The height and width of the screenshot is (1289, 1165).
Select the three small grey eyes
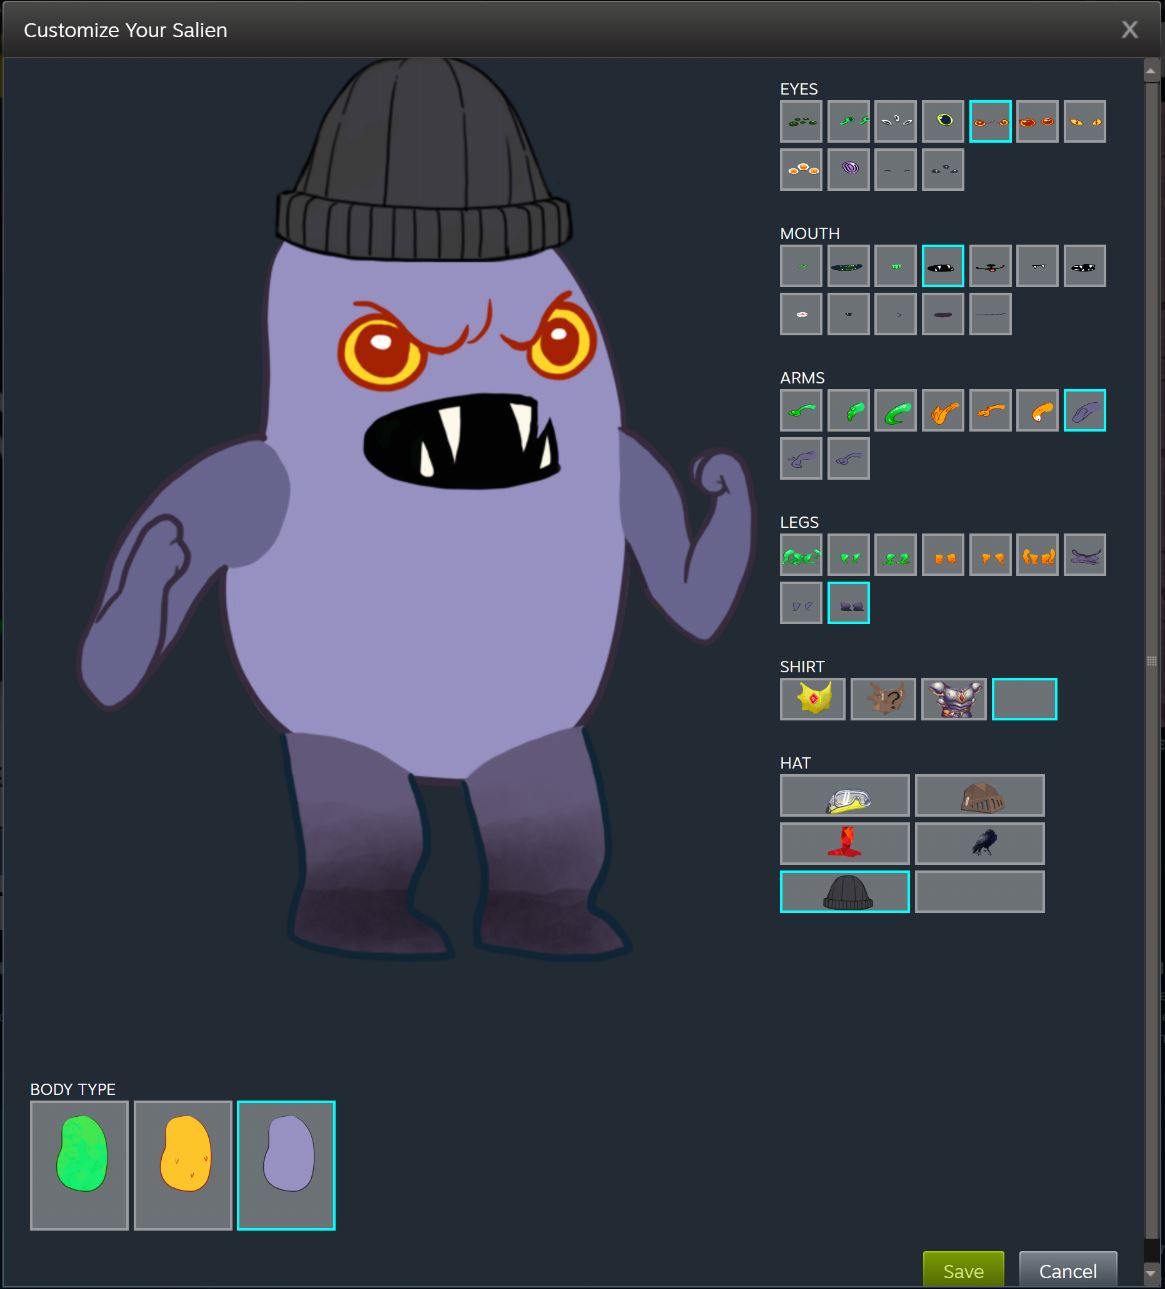click(x=943, y=170)
